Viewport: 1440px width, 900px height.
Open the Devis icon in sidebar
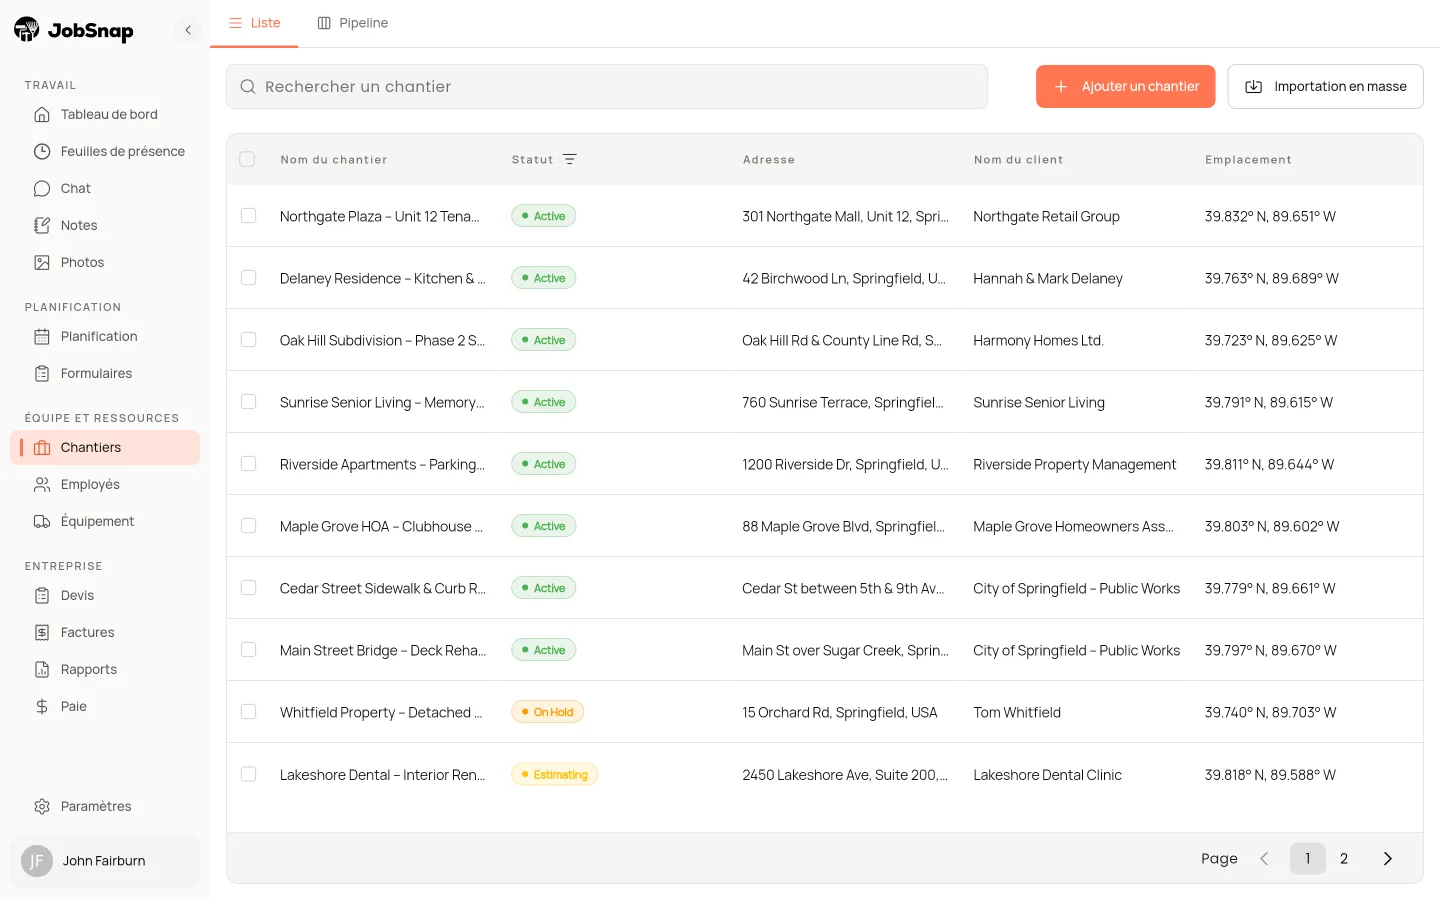click(42, 596)
